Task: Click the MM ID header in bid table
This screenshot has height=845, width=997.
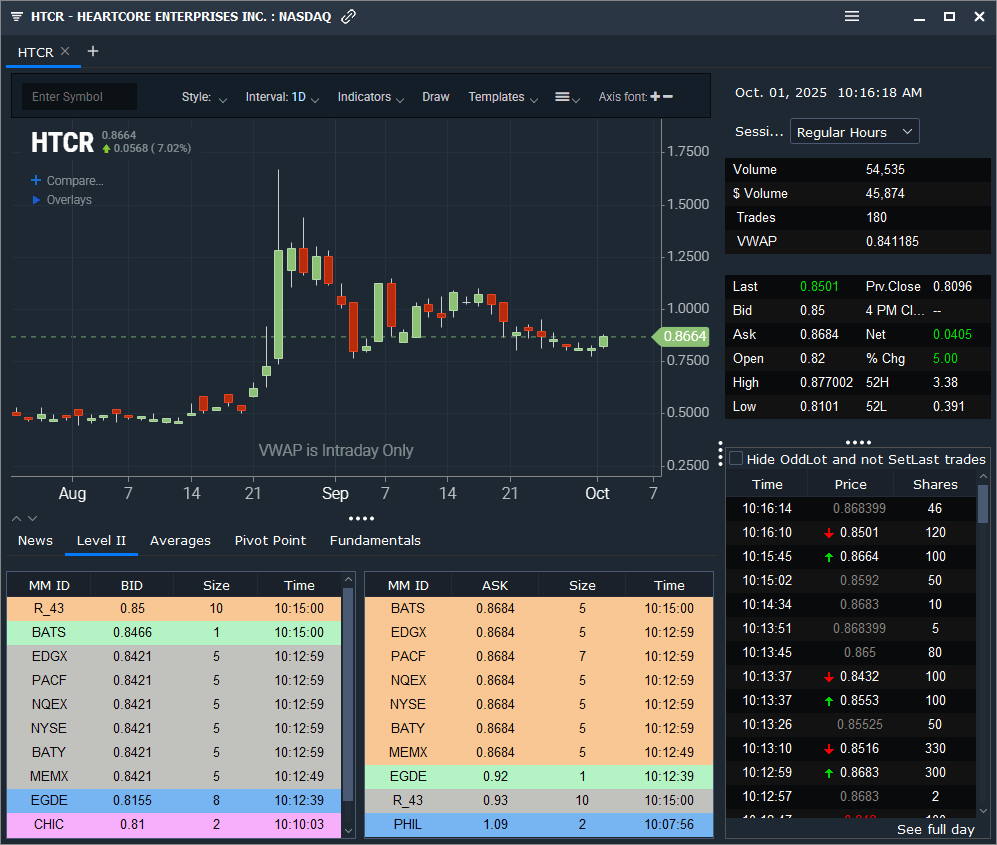Action: 49,585
